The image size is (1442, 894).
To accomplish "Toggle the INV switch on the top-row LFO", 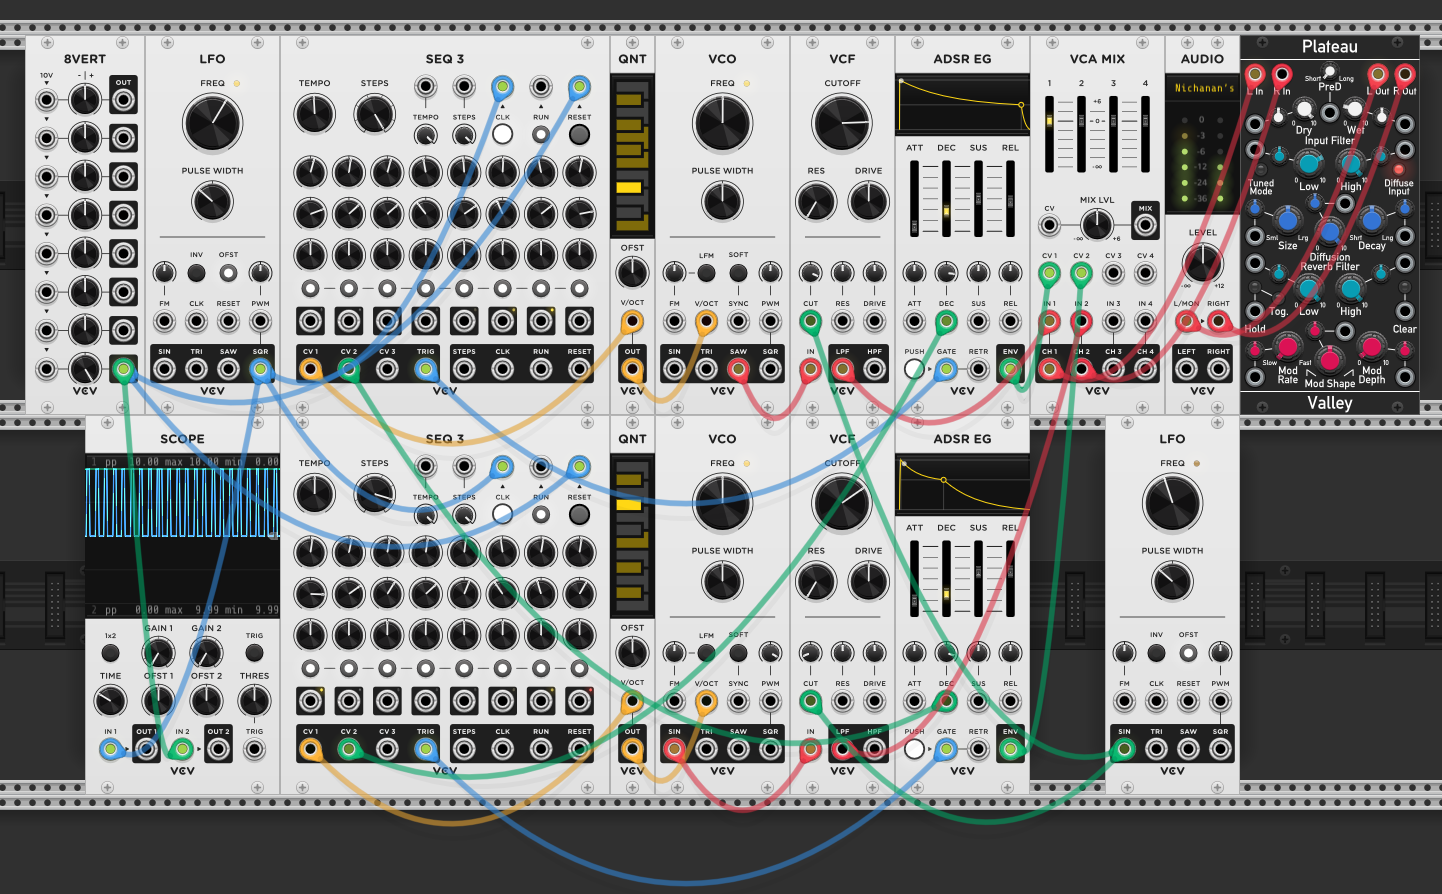I will [196, 272].
